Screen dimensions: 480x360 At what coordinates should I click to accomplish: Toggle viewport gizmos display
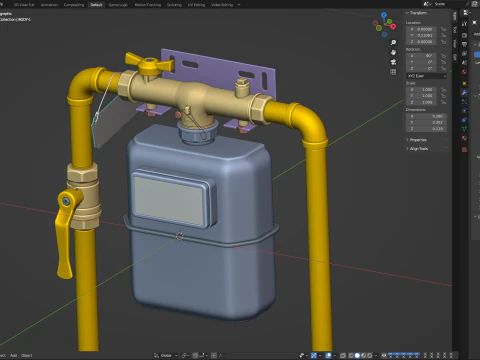coord(314,355)
